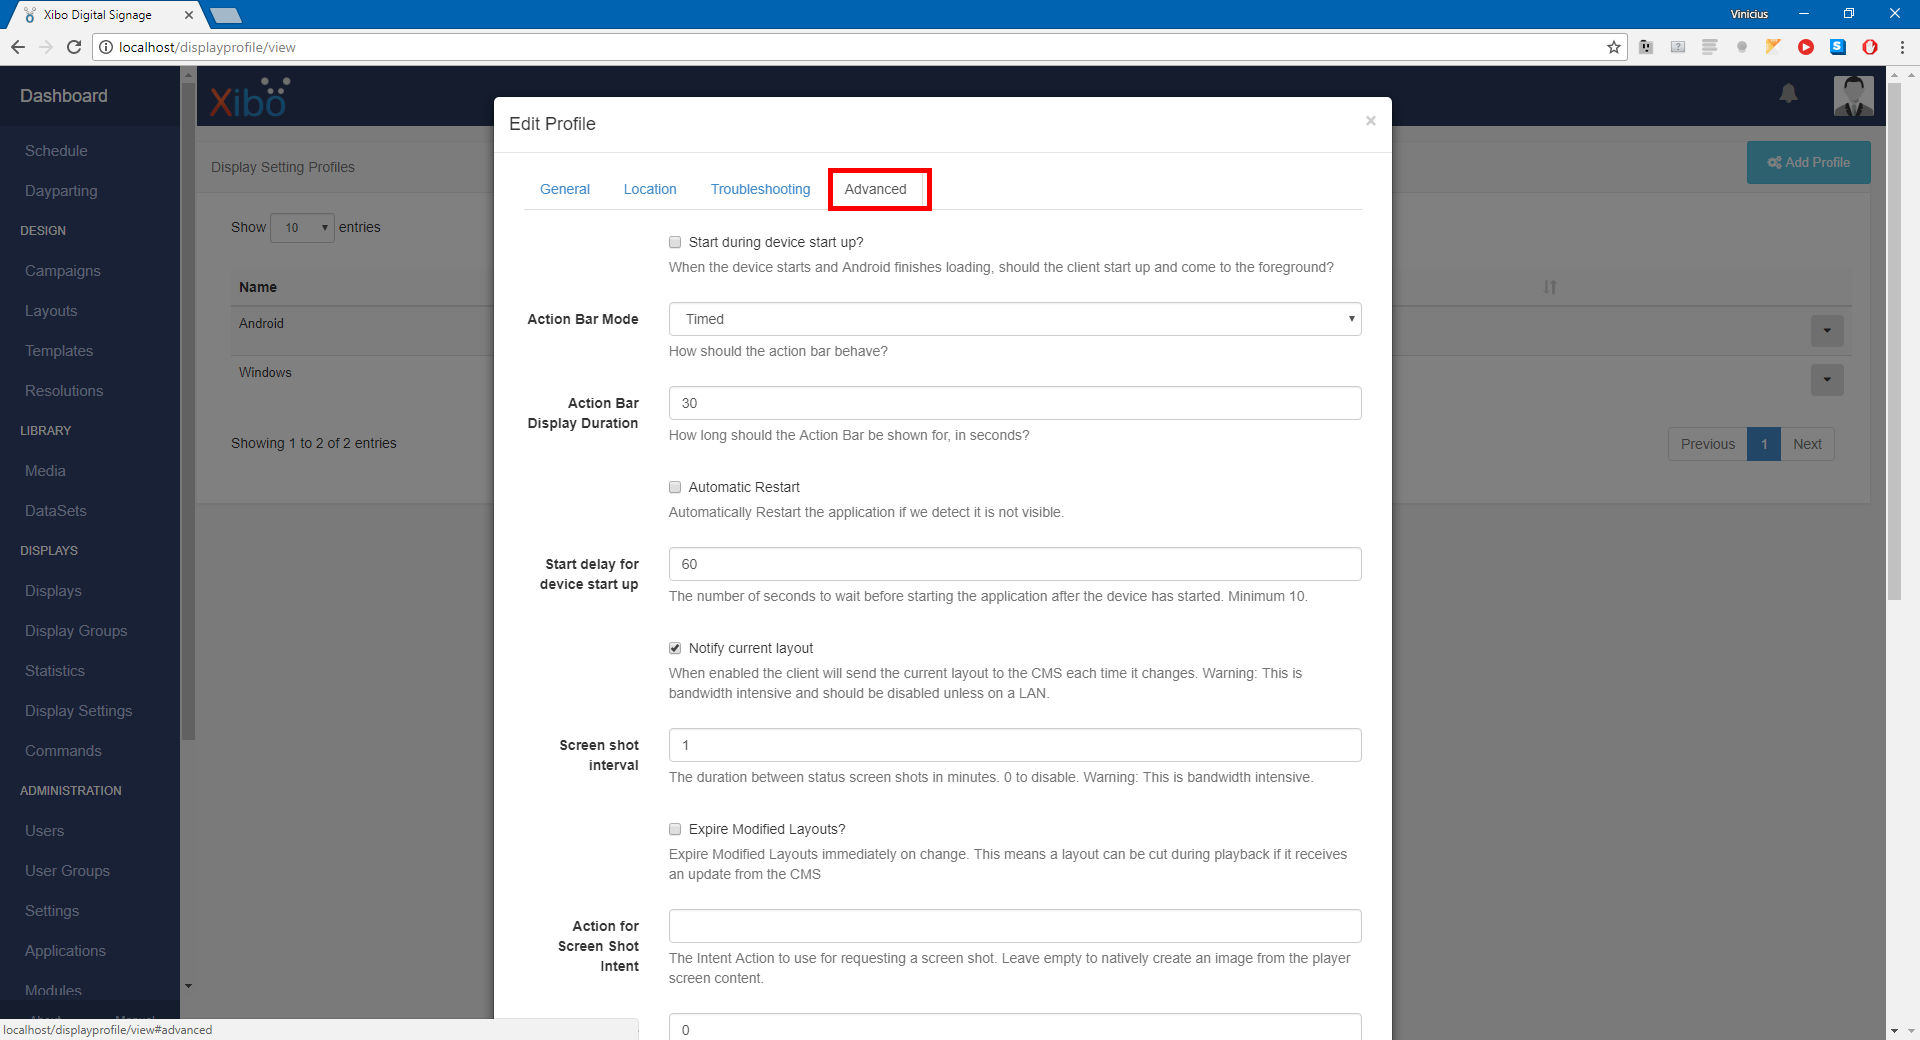Click the notification bell icon
The height and width of the screenshot is (1040, 1920).
[x=1788, y=94]
